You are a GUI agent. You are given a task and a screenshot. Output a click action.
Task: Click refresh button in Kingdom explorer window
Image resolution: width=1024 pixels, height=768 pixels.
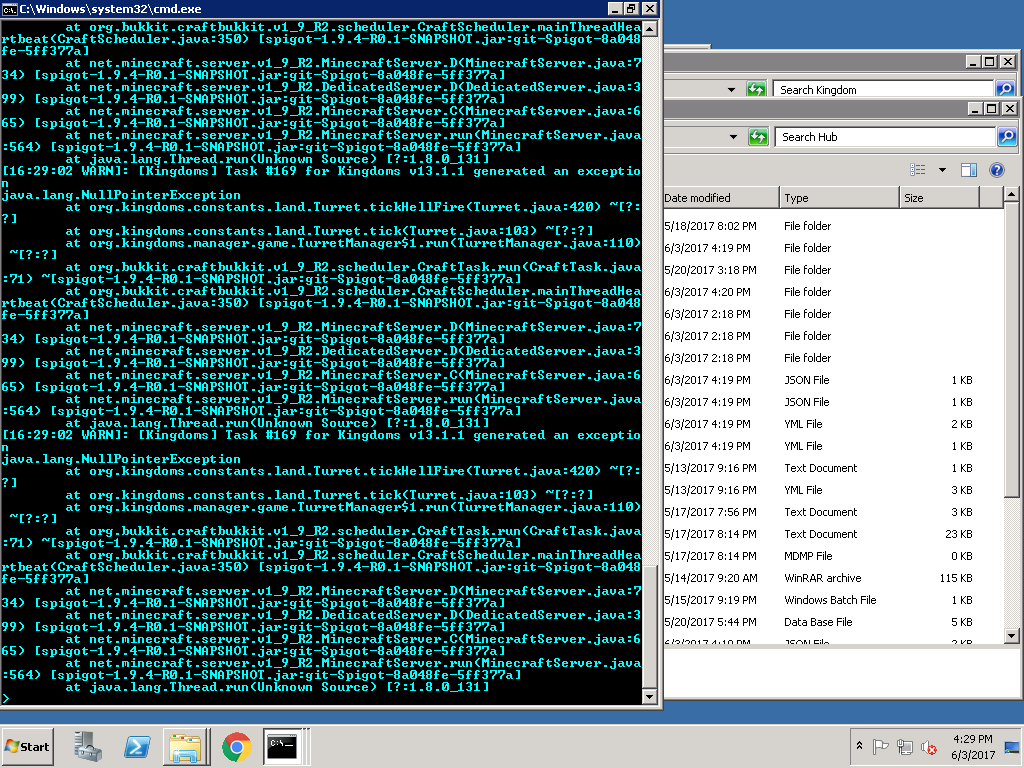coord(756,89)
